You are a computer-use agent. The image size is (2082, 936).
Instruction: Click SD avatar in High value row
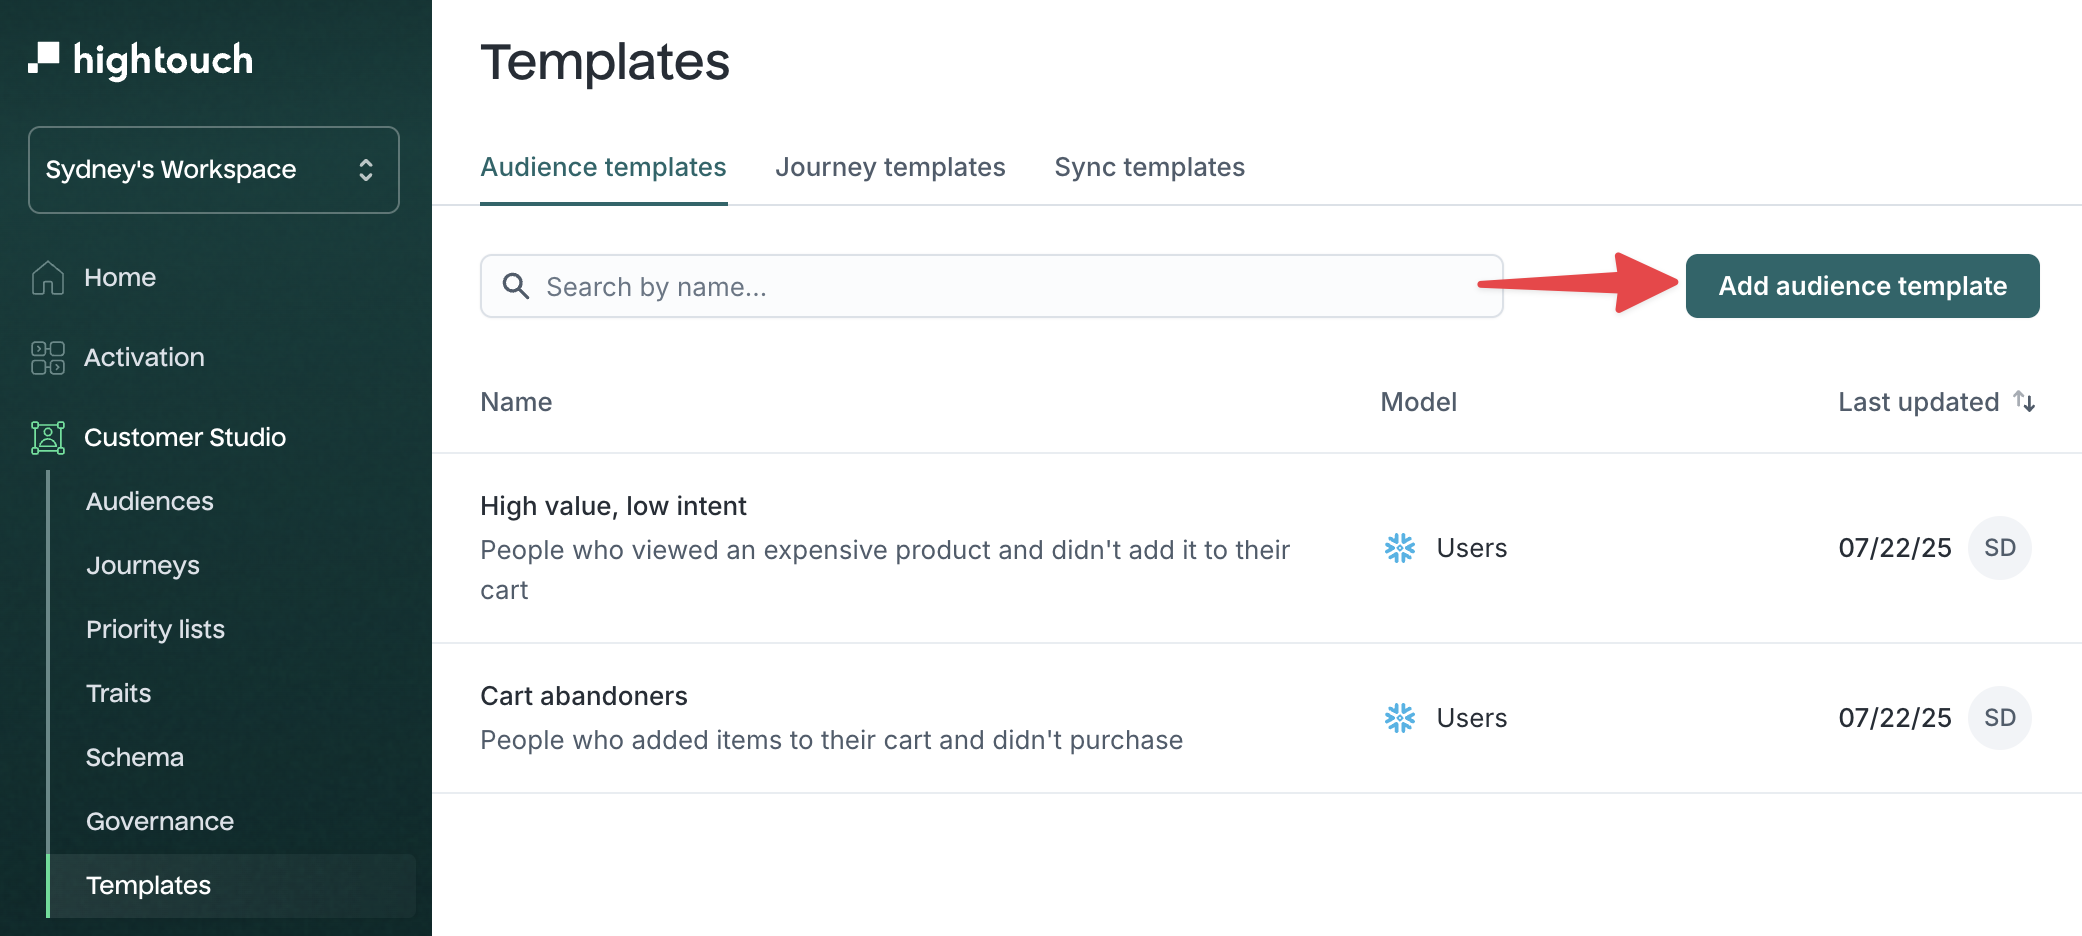click(x=1999, y=548)
